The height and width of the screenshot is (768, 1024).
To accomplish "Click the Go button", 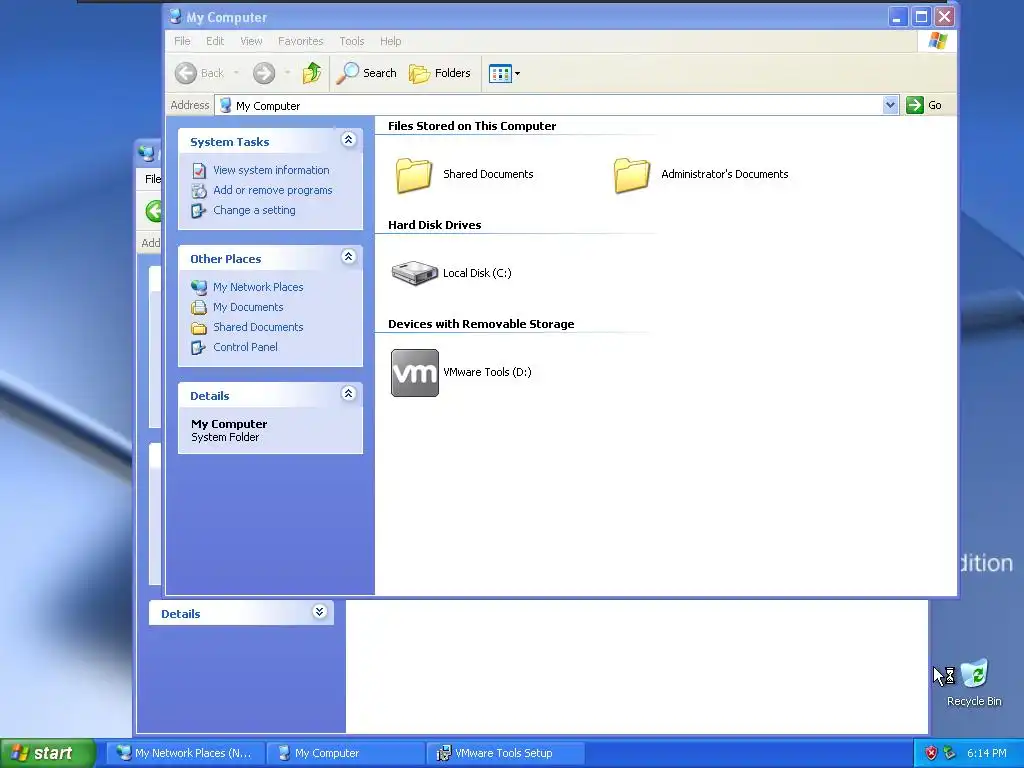I will pos(924,105).
